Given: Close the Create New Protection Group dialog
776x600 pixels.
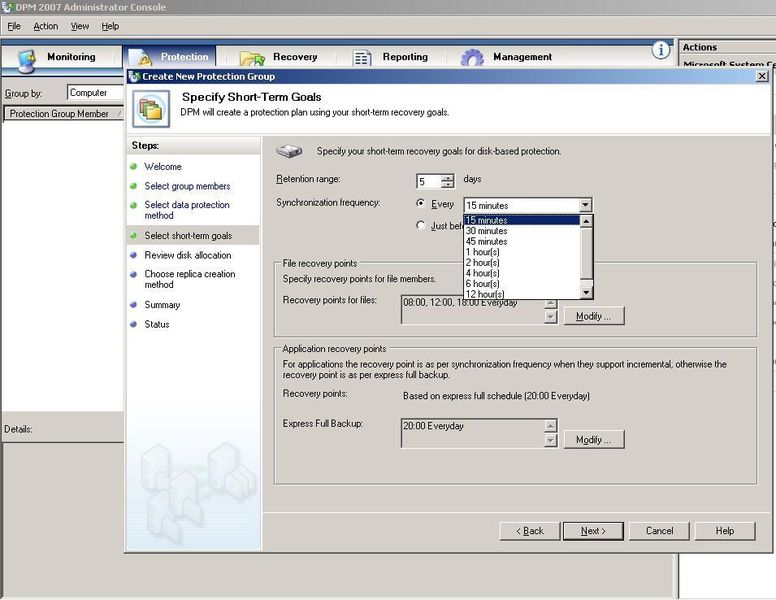Looking at the screenshot, I should [762, 76].
